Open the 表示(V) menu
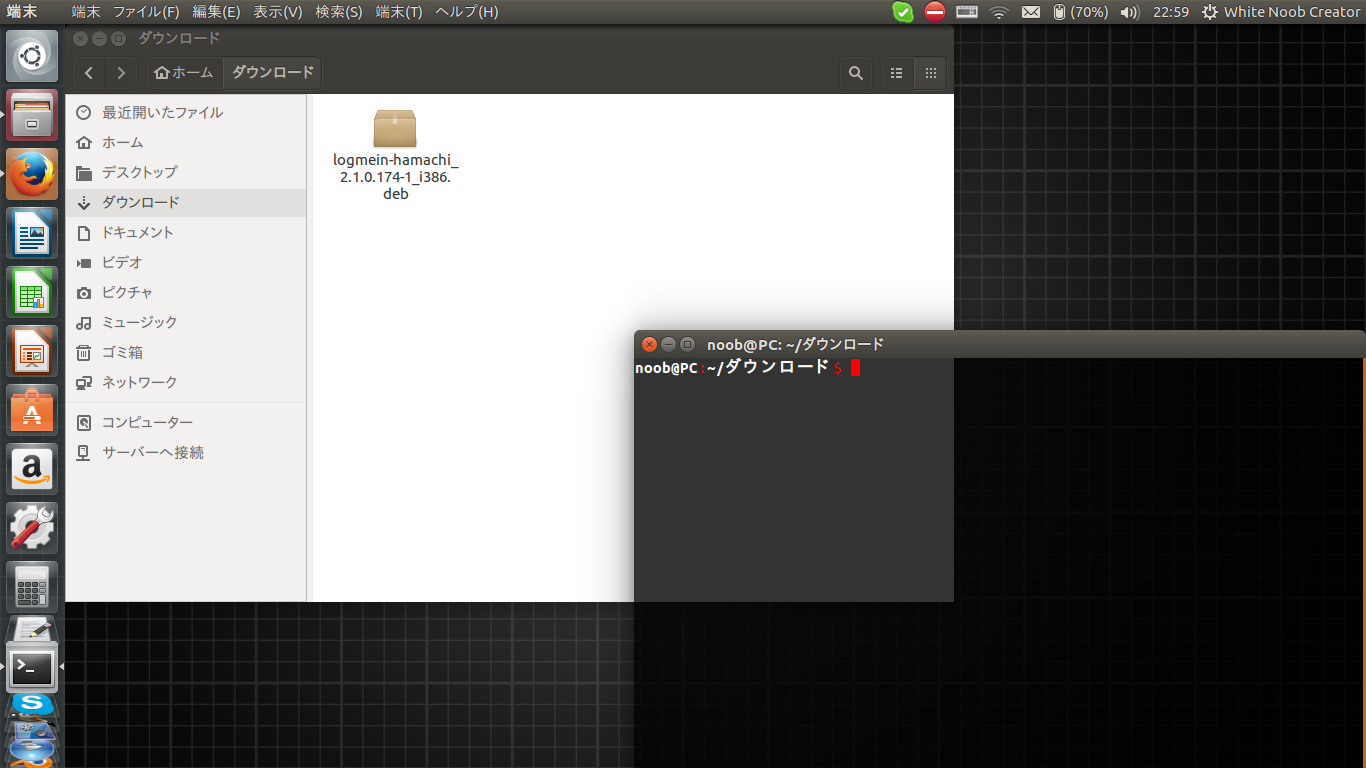Viewport: 1366px width, 768px height. (x=278, y=12)
